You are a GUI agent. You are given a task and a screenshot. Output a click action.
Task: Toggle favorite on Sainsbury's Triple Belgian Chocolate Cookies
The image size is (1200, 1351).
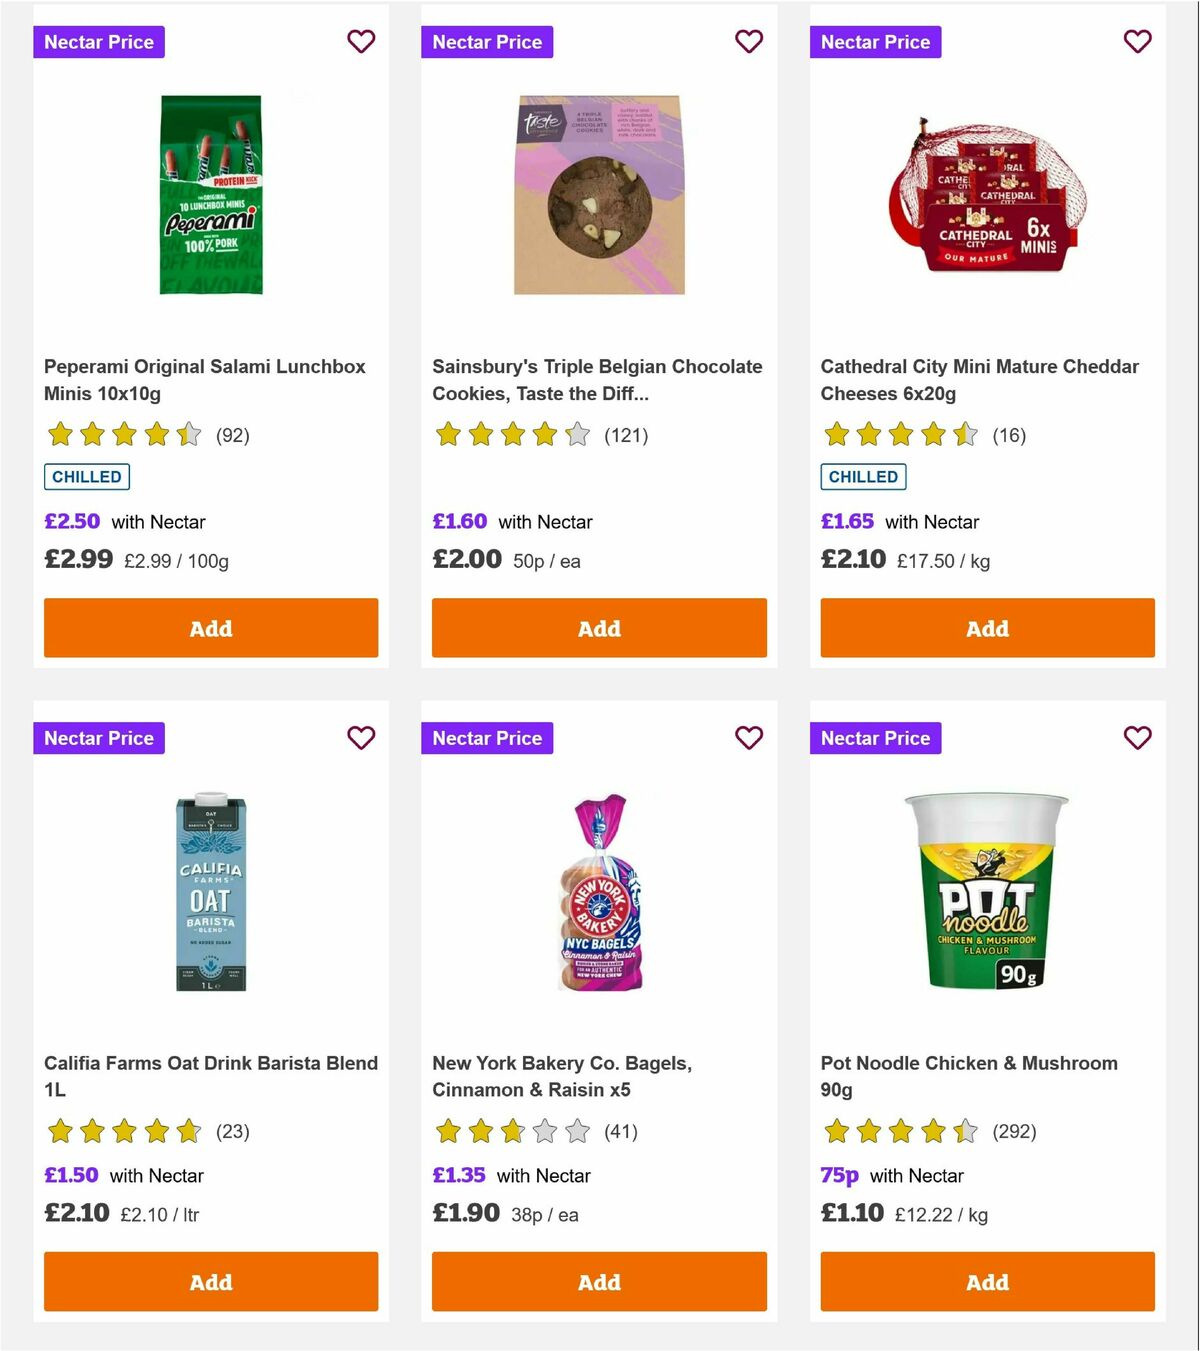click(749, 42)
